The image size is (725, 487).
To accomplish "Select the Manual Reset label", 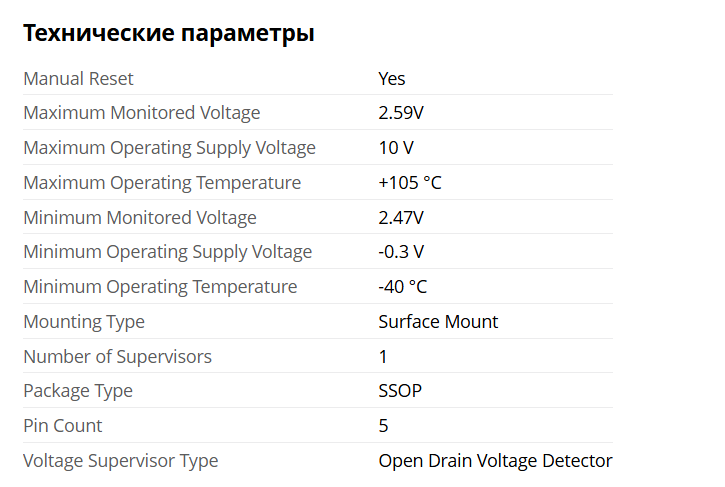I will pos(78,78).
